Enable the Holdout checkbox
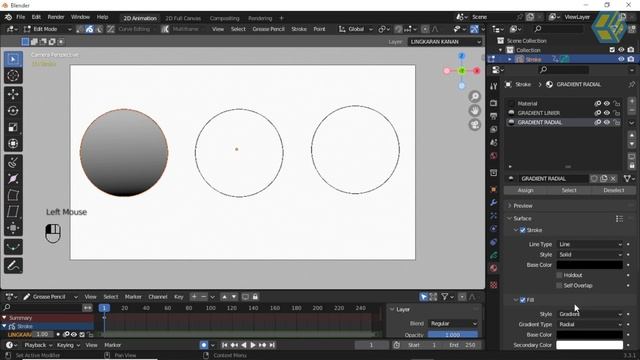The image size is (640, 360). [560, 275]
